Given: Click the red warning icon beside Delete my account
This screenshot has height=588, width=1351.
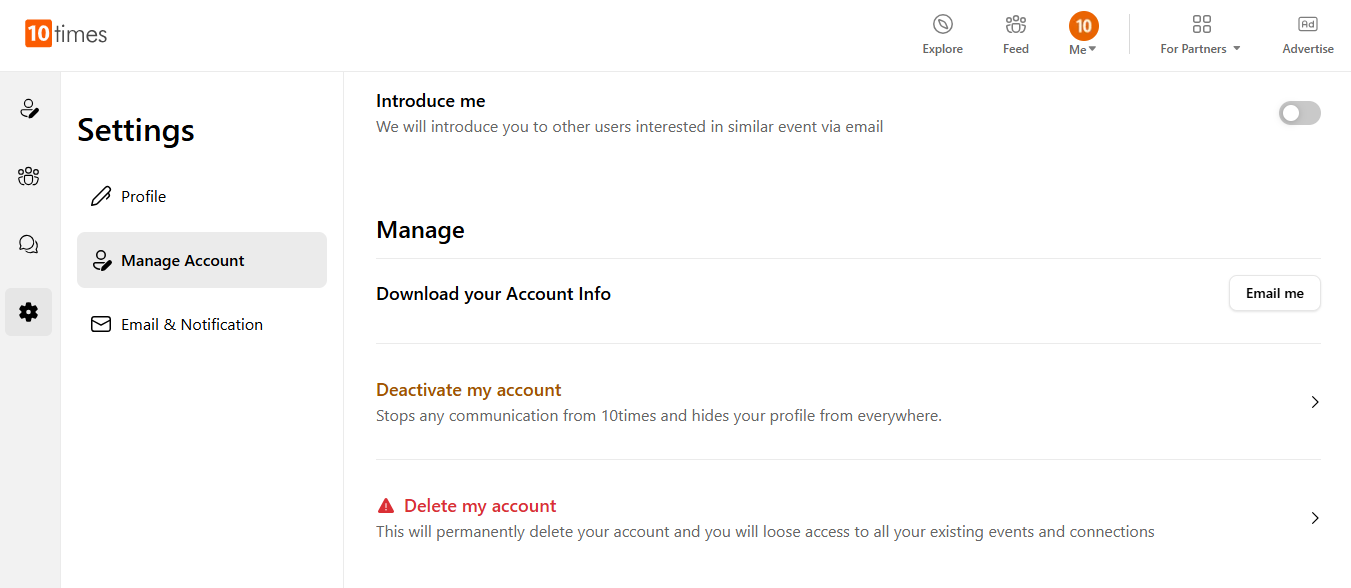Looking at the screenshot, I should 386,506.
